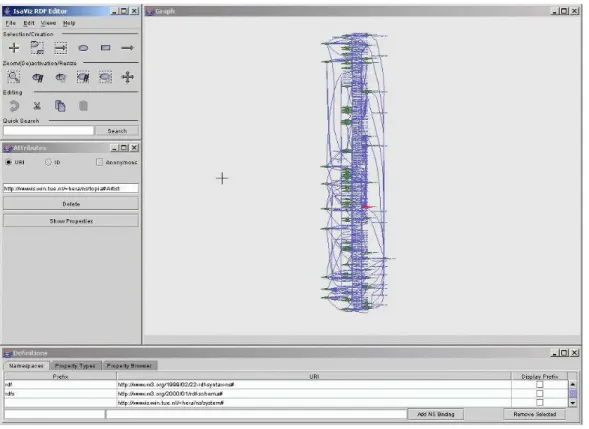Viewport: 589px width, 429px height.
Task: Click the Display Prefix column header
Action: (539, 376)
